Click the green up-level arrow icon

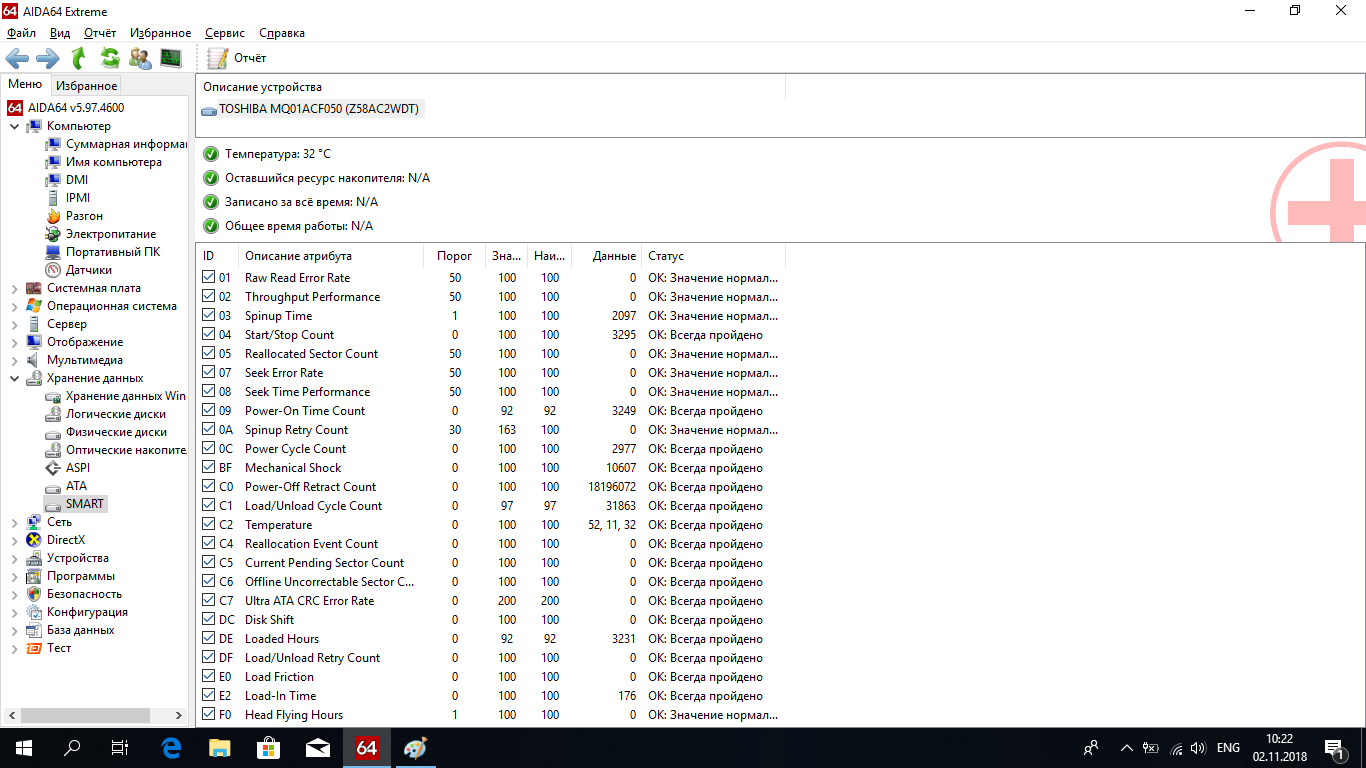(78, 58)
